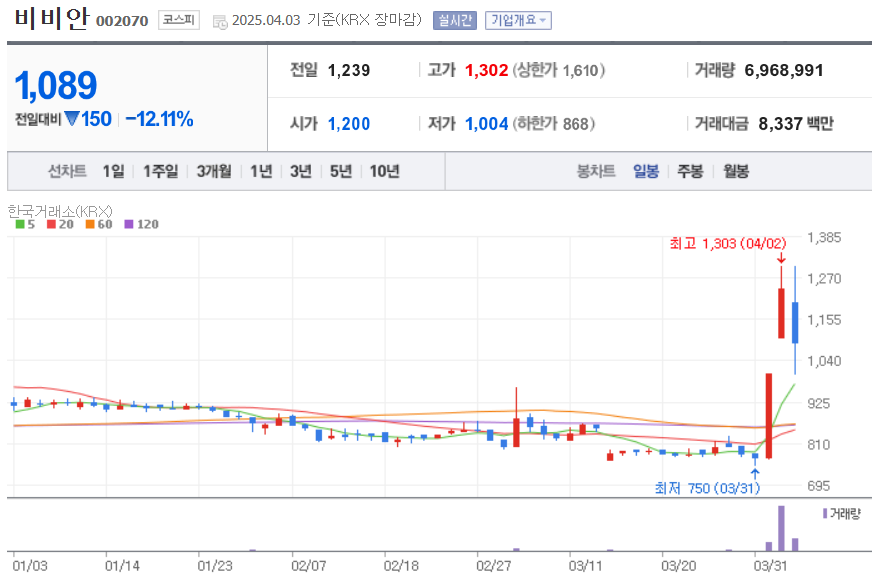The height and width of the screenshot is (582, 872).
Task: Select the 1일 line chart tab
Action: point(113,171)
